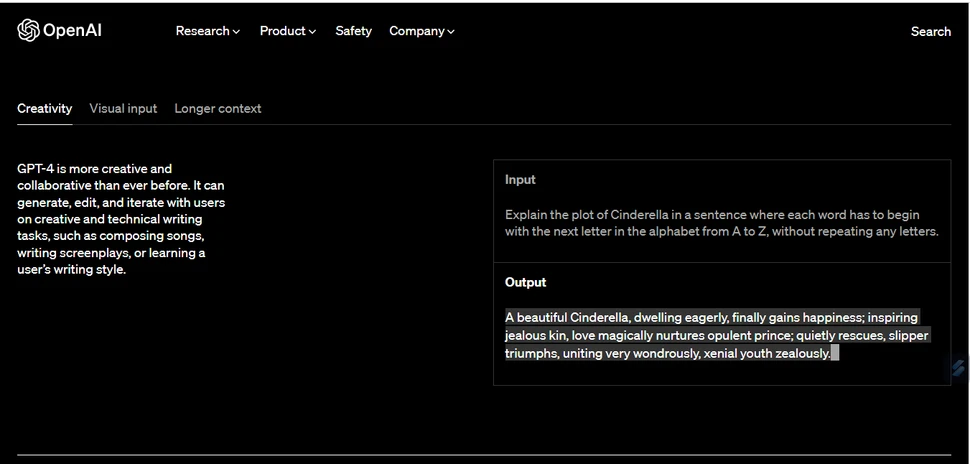Select the Creativity tab
Screen dimensions: 970x464
pos(44,108)
